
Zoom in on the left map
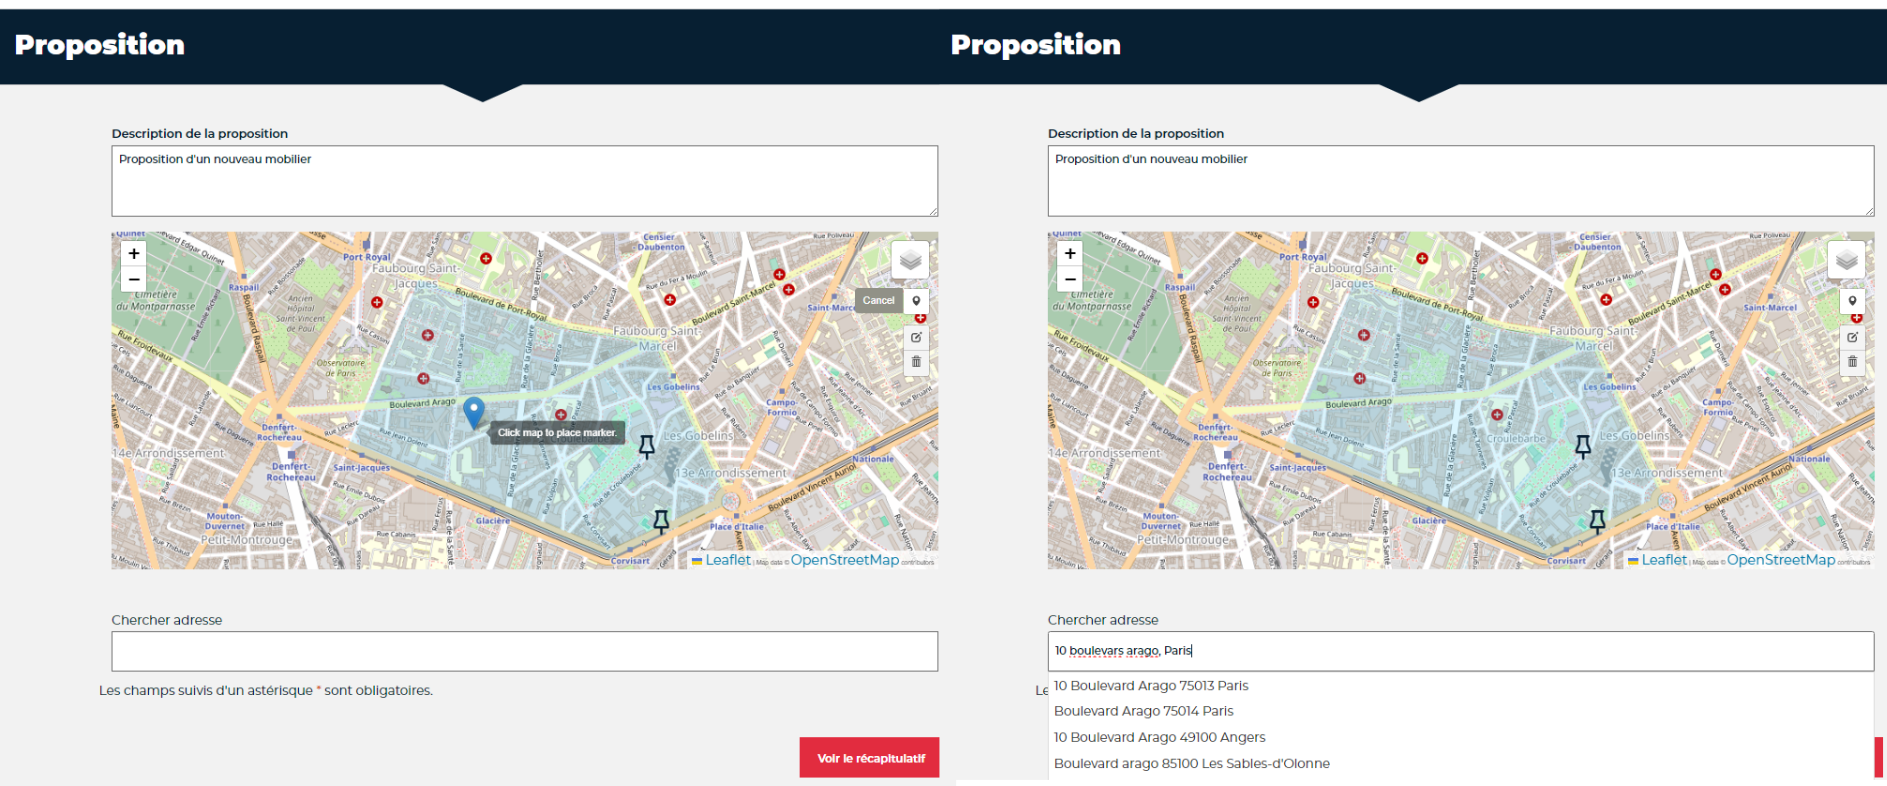click(134, 254)
